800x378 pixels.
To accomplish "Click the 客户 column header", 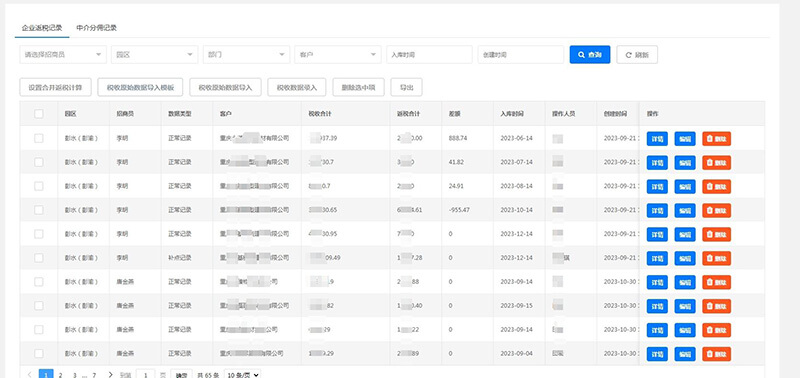I will click(x=226, y=114).
